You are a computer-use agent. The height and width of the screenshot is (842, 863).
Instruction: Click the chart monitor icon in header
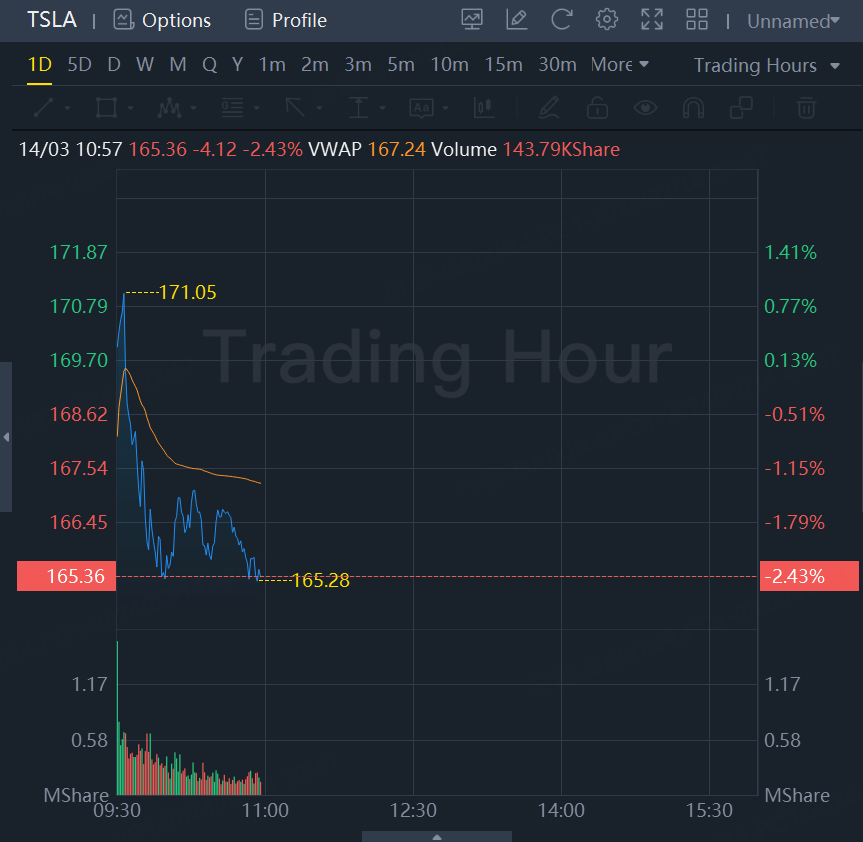point(472,20)
